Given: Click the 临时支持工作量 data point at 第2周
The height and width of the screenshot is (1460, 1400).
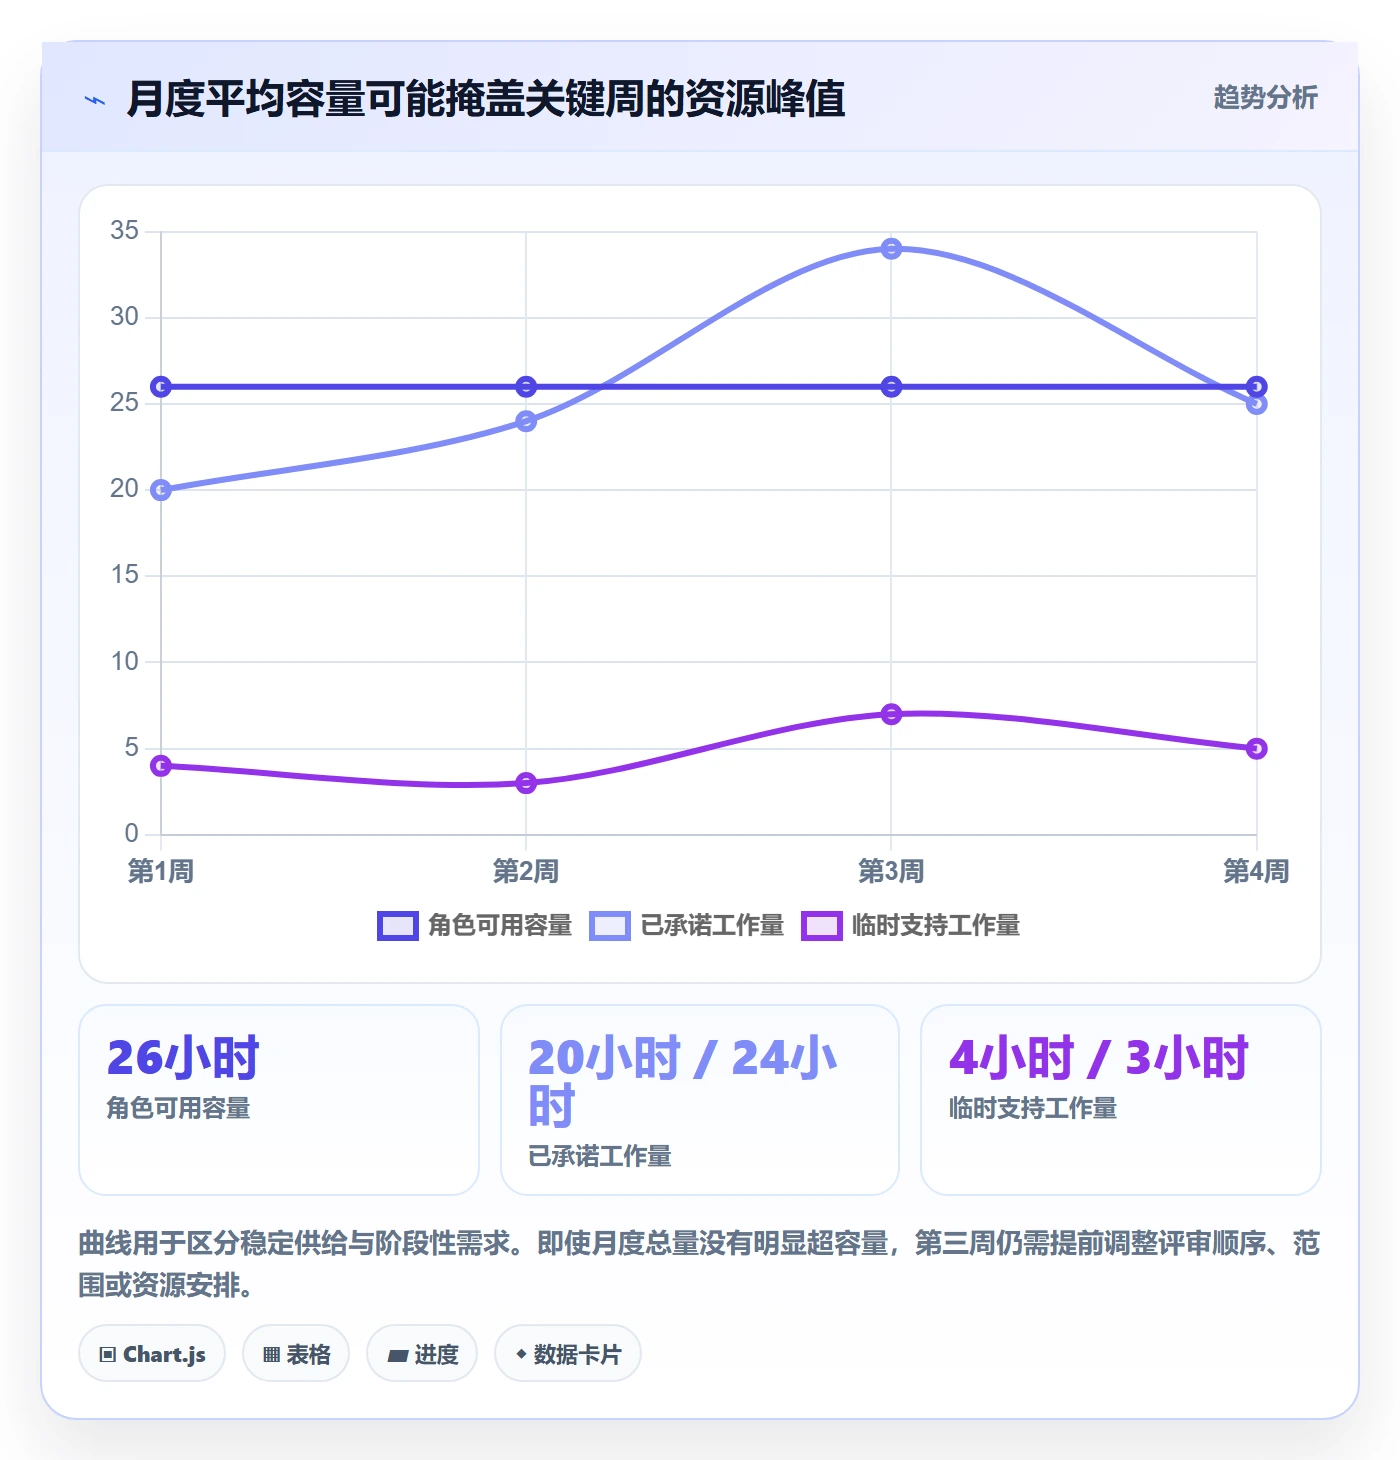Looking at the screenshot, I should click(526, 783).
